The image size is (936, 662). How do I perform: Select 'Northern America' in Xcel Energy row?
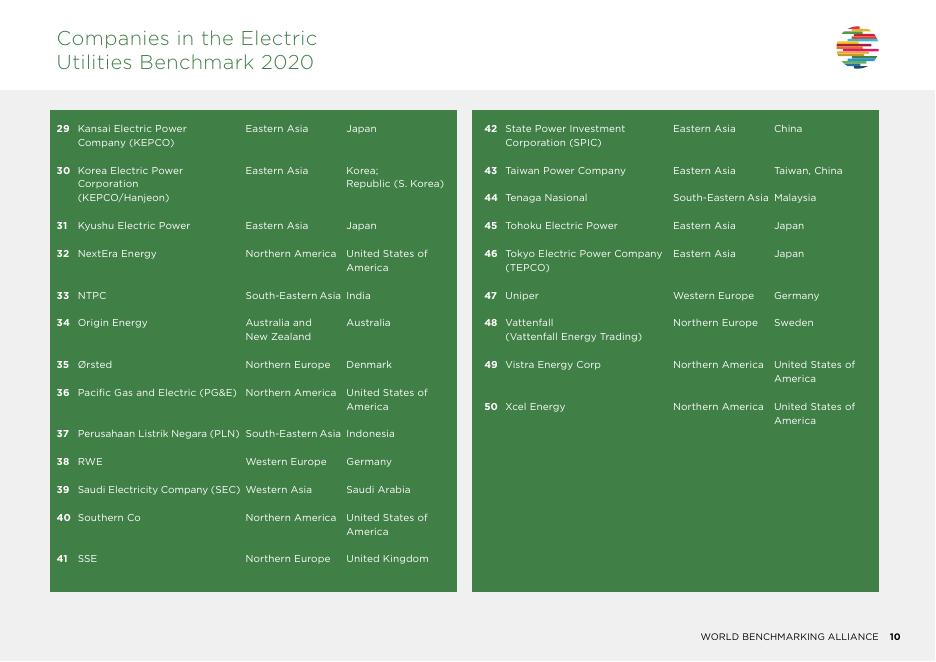tap(718, 407)
